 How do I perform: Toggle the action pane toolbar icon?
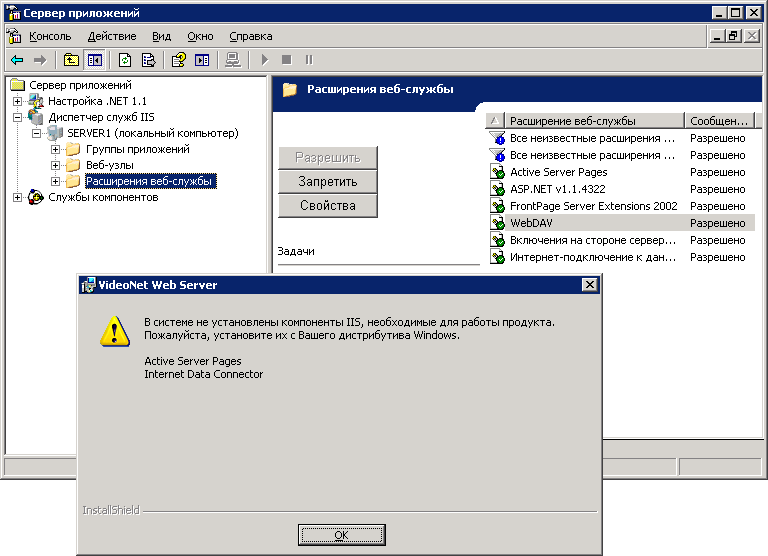(202, 60)
